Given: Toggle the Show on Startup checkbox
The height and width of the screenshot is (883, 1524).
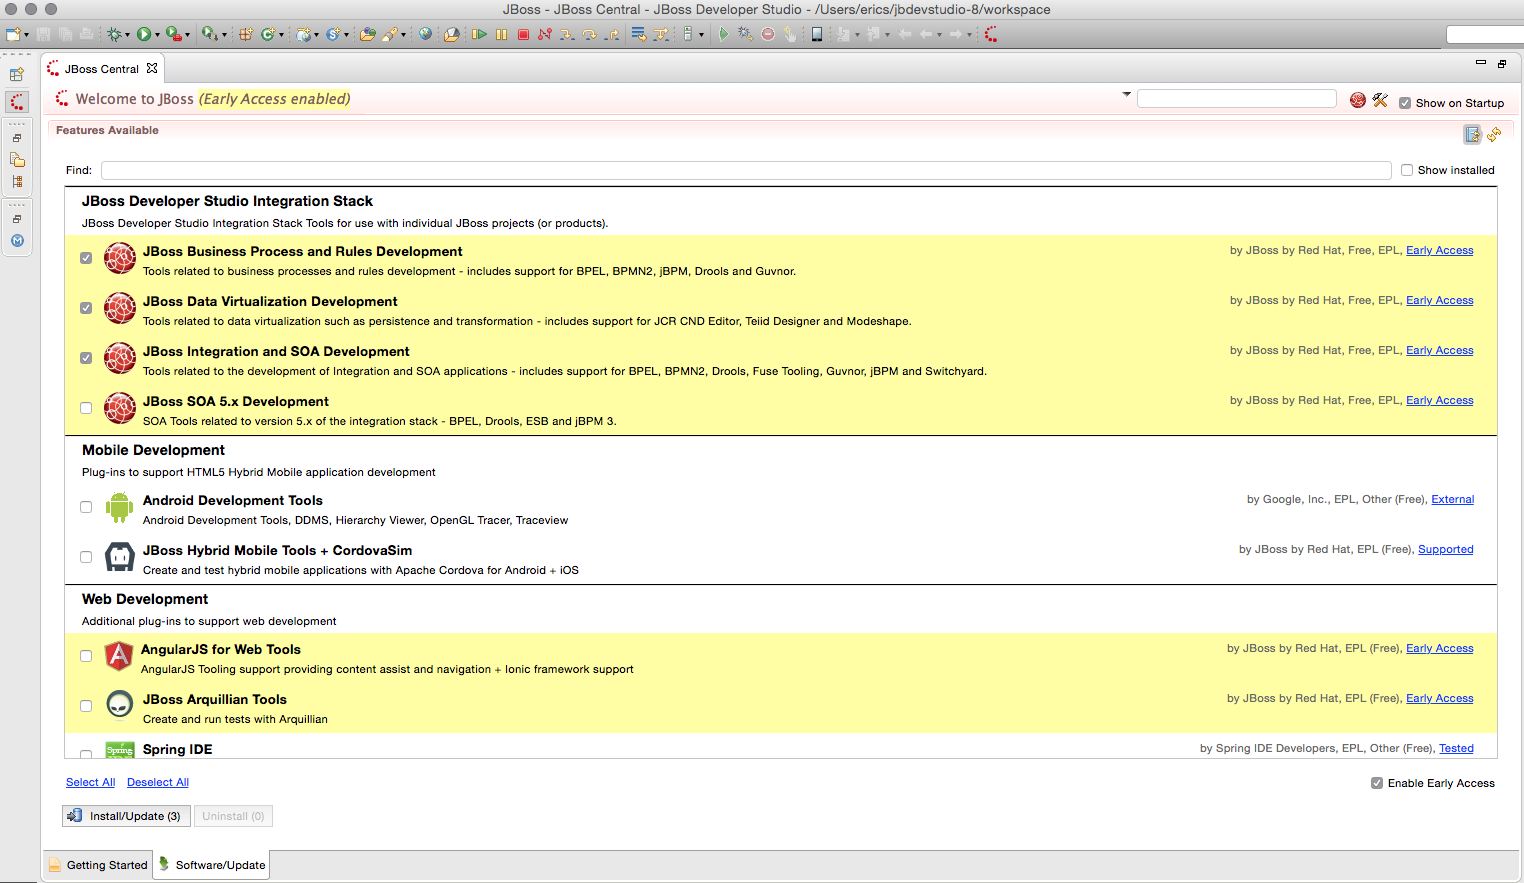Looking at the screenshot, I should (x=1405, y=103).
